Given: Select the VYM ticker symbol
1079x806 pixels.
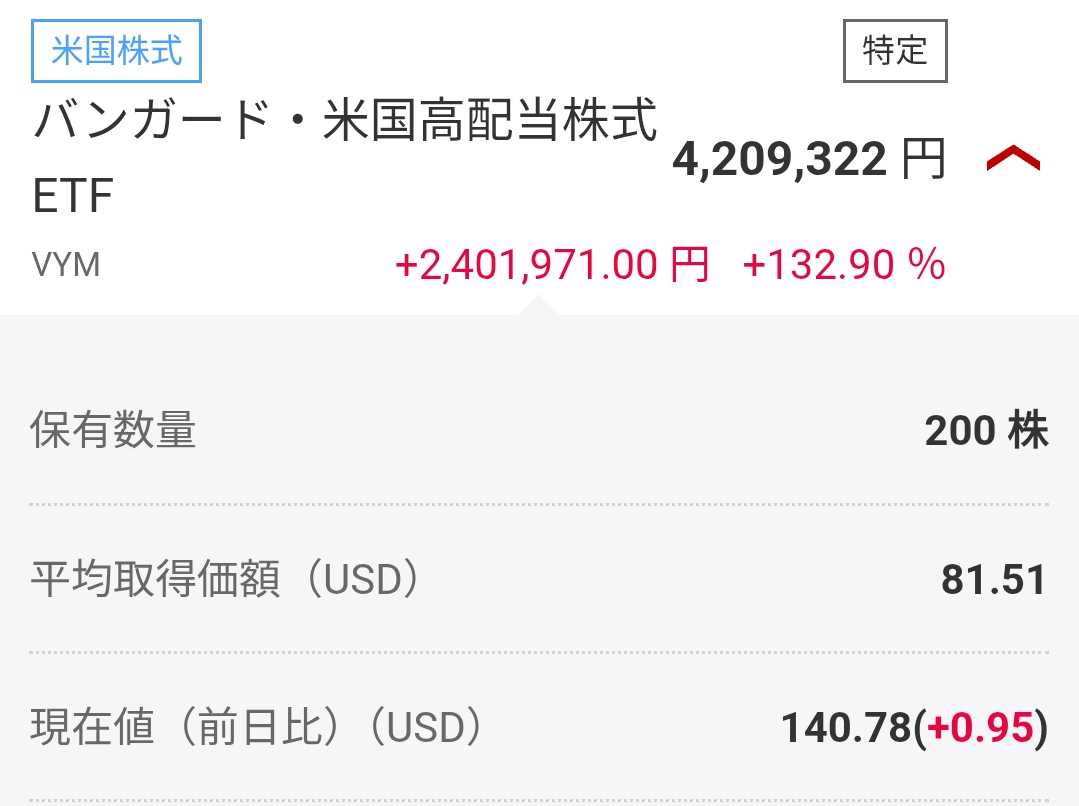Looking at the screenshot, I should (x=66, y=266).
